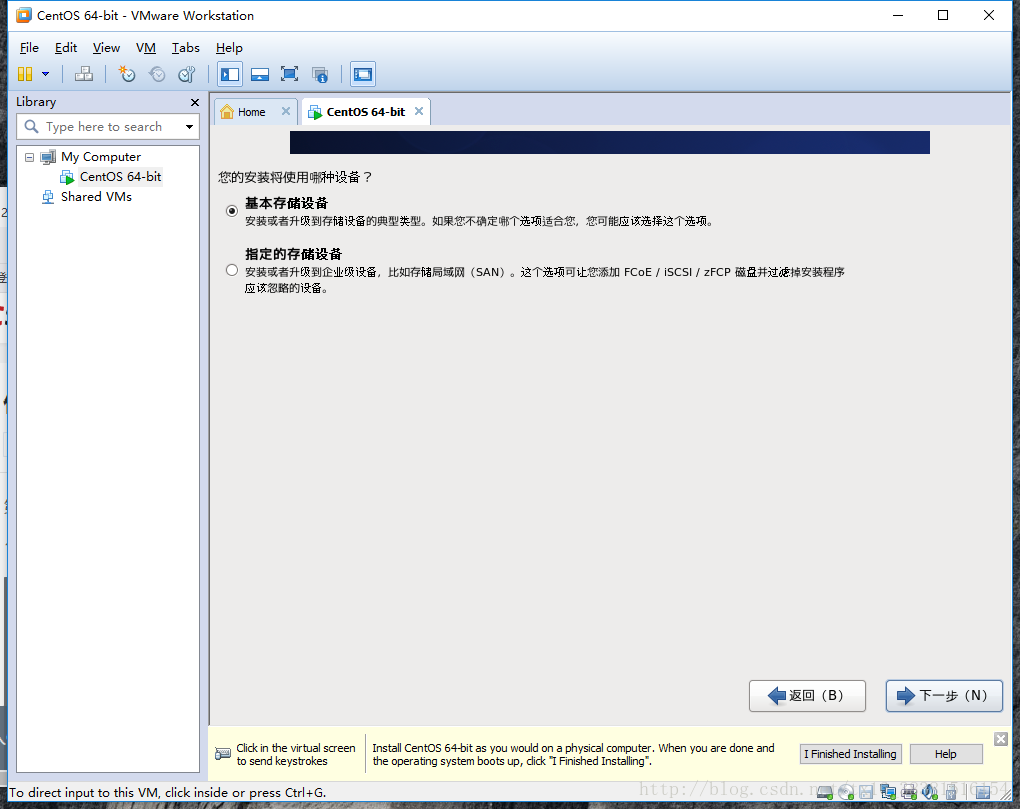Revert the VM to its previous snapshot
Screen dimensions: 1020x809
point(157,74)
